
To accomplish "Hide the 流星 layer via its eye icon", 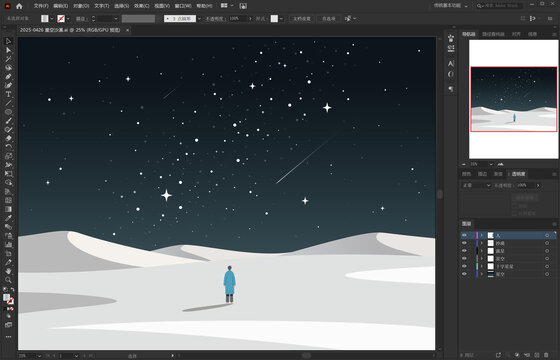I will click(464, 251).
